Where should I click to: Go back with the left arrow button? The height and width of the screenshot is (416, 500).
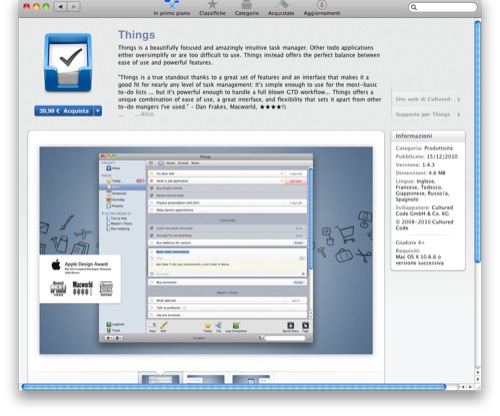tap(61, 6)
